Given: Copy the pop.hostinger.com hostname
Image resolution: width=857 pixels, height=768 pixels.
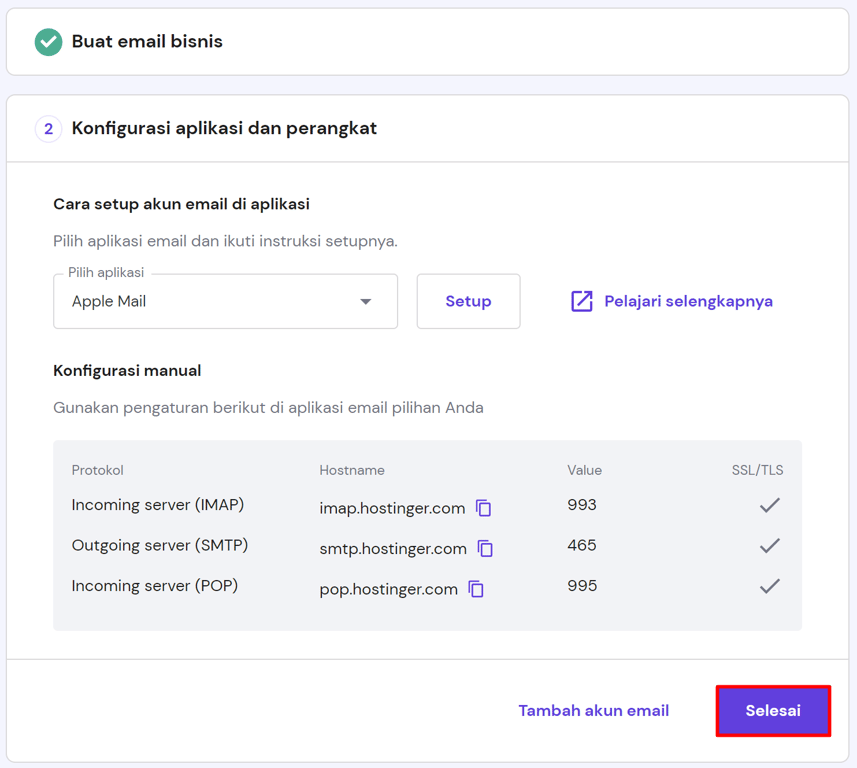Looking at the screenshot, I should [477, 589].
